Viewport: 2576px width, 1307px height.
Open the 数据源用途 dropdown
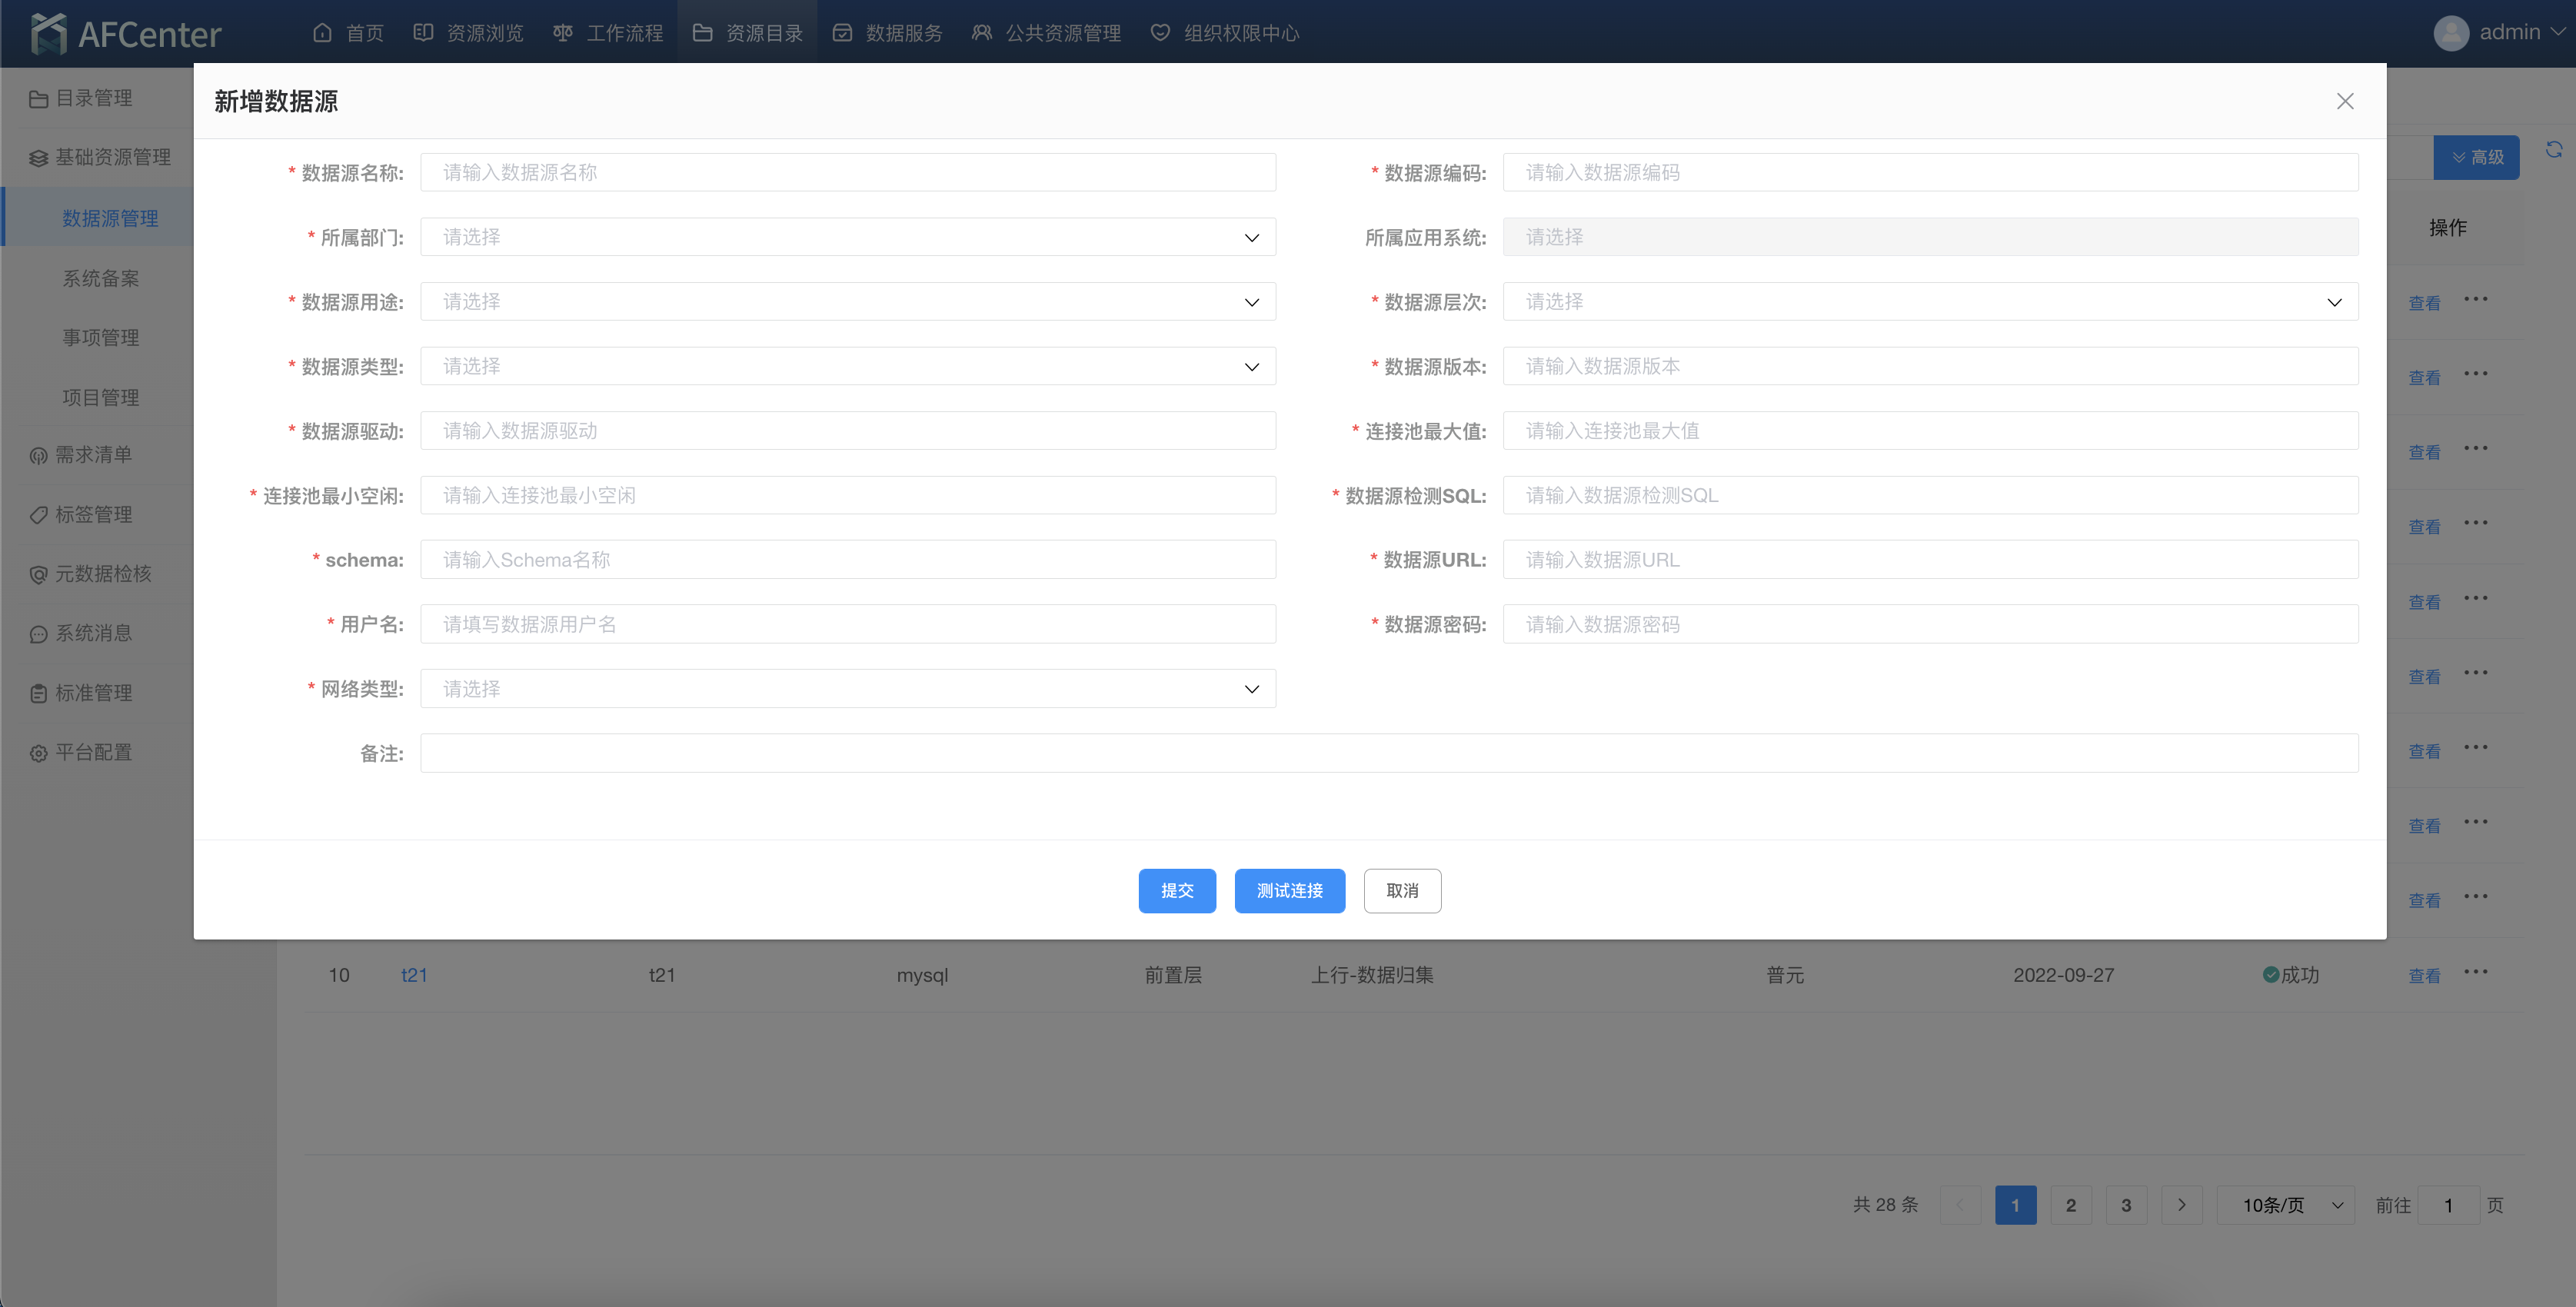(x=848, y=302)
